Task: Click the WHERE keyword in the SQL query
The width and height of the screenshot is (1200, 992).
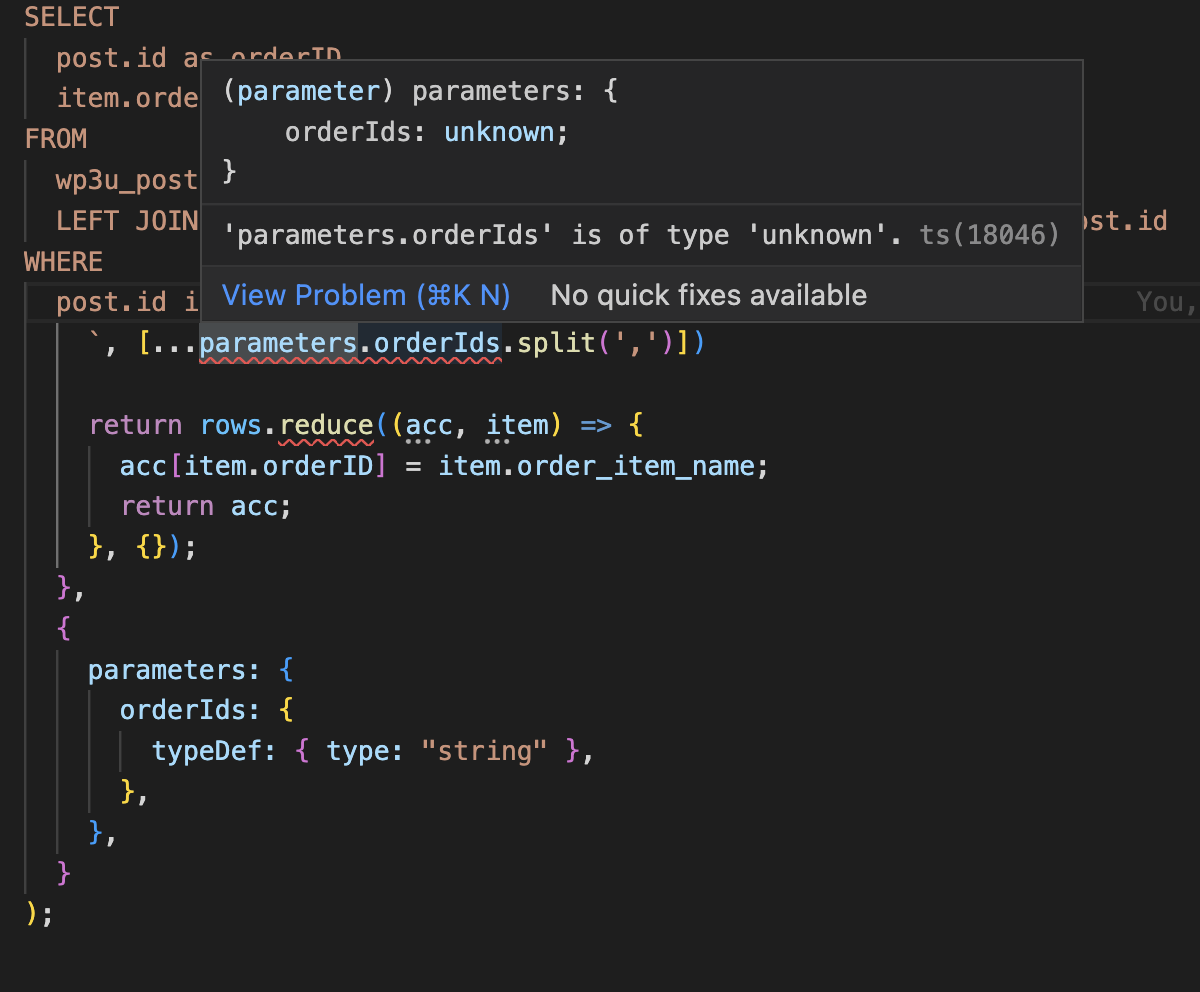Action: coord(62,261)
